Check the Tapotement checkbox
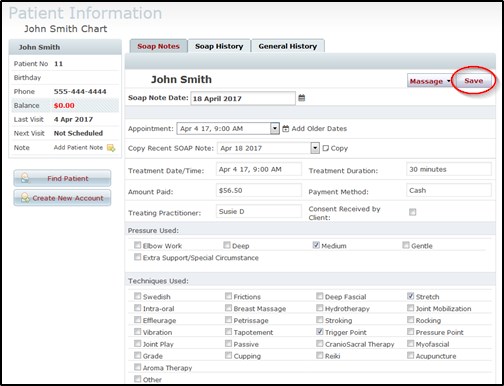This screenshot has width=504, height=386. click(228, 332)
